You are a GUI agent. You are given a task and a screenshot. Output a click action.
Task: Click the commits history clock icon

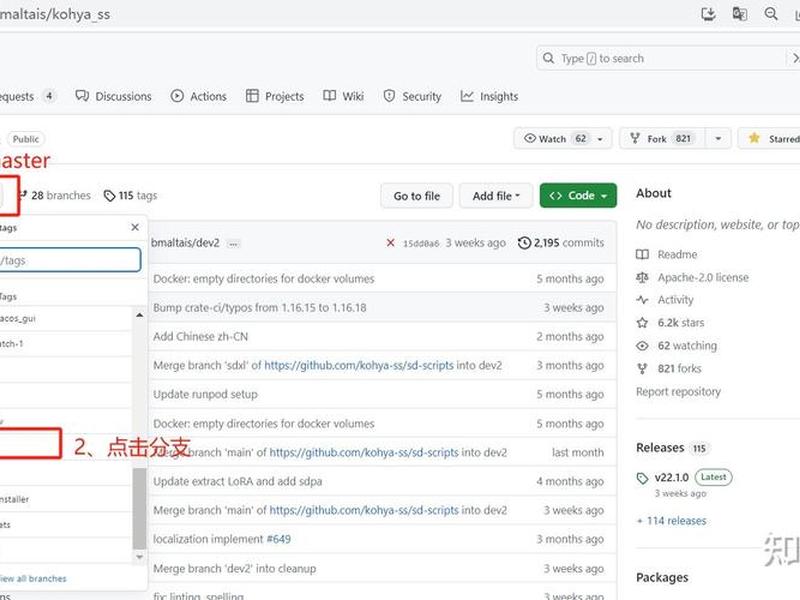coord(524,243)
